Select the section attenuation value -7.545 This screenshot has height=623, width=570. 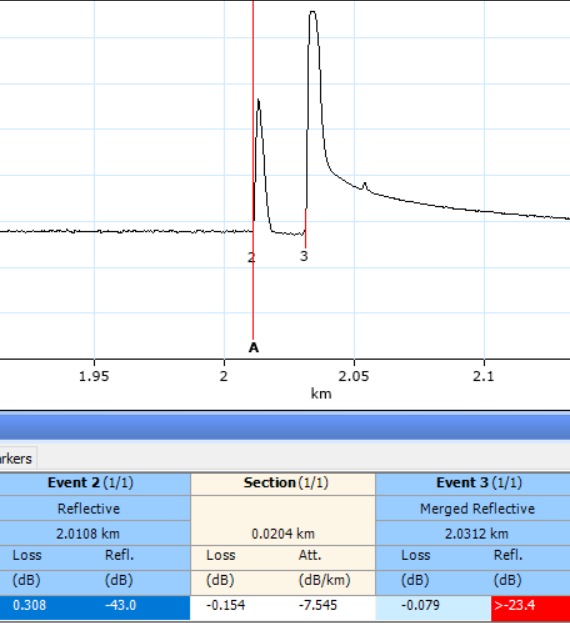click(x=318, y=605)
